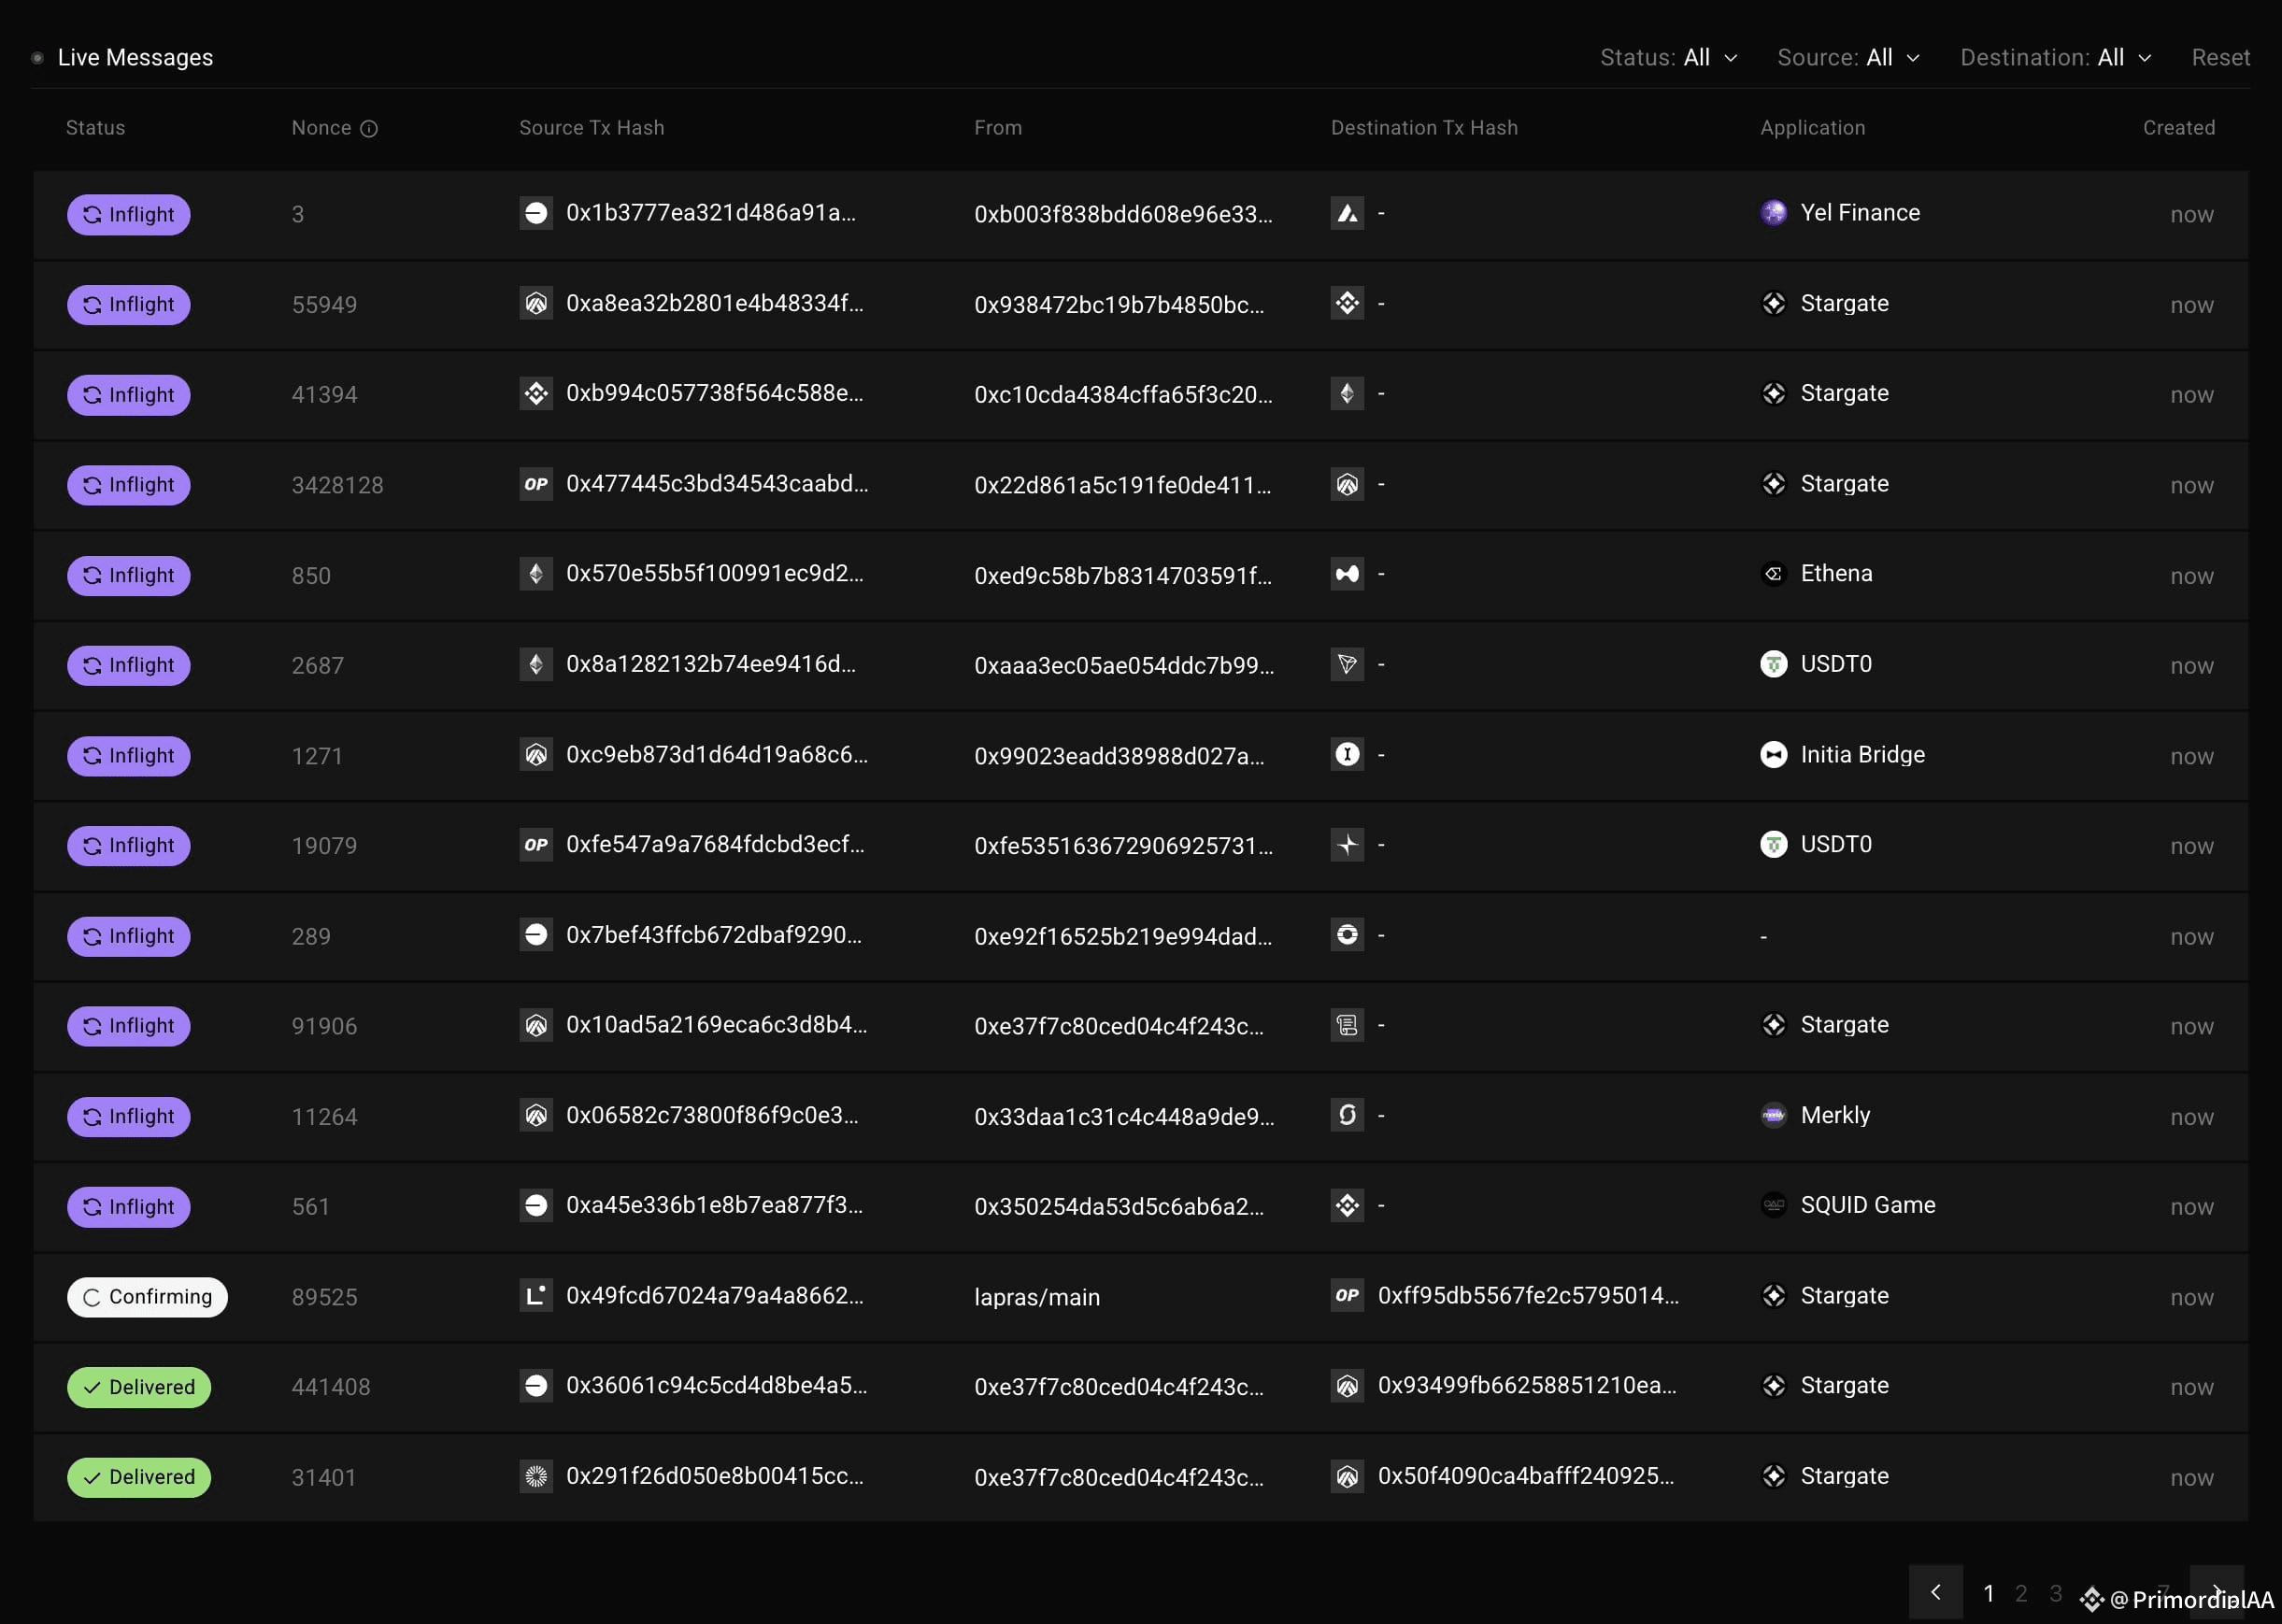Click destination chain icon in nonce 19079 row

coord(1347,845)
